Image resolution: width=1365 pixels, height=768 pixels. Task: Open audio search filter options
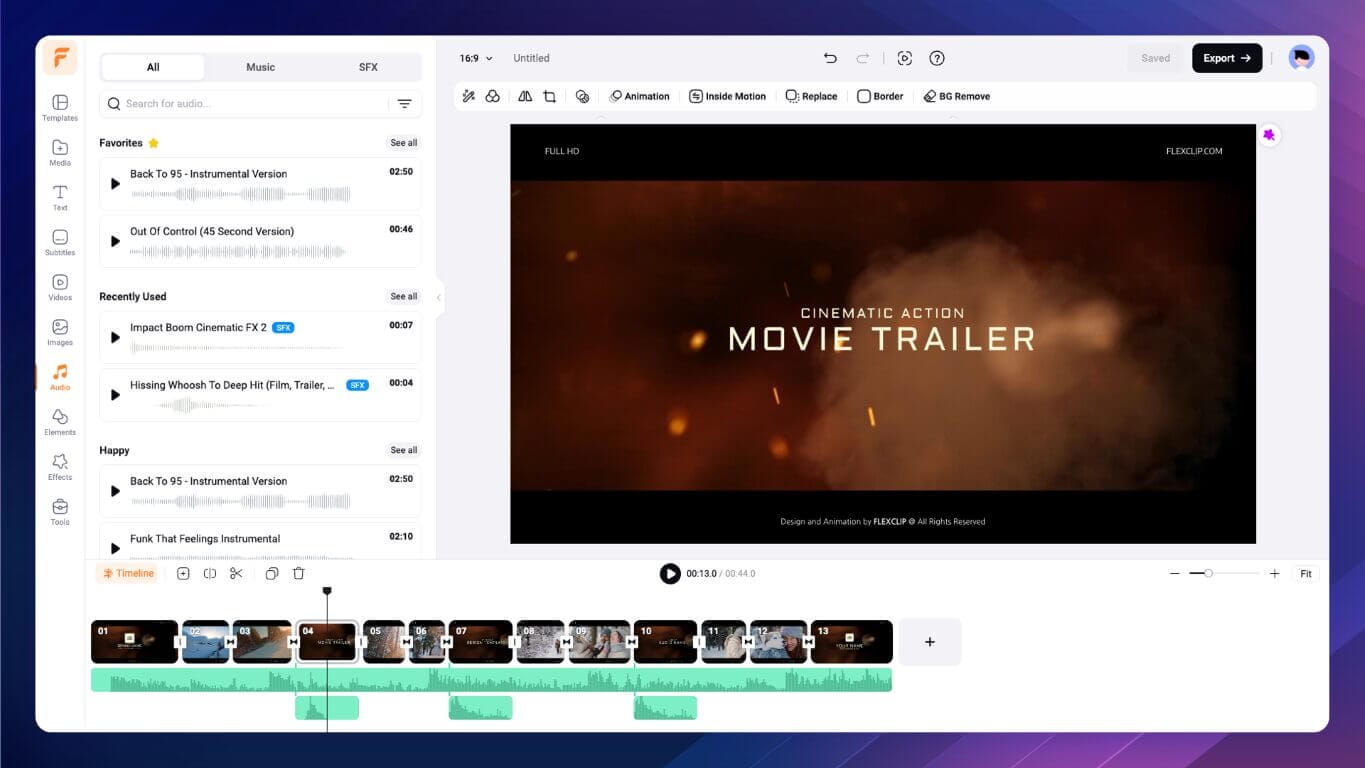click(x=404, y=104)
